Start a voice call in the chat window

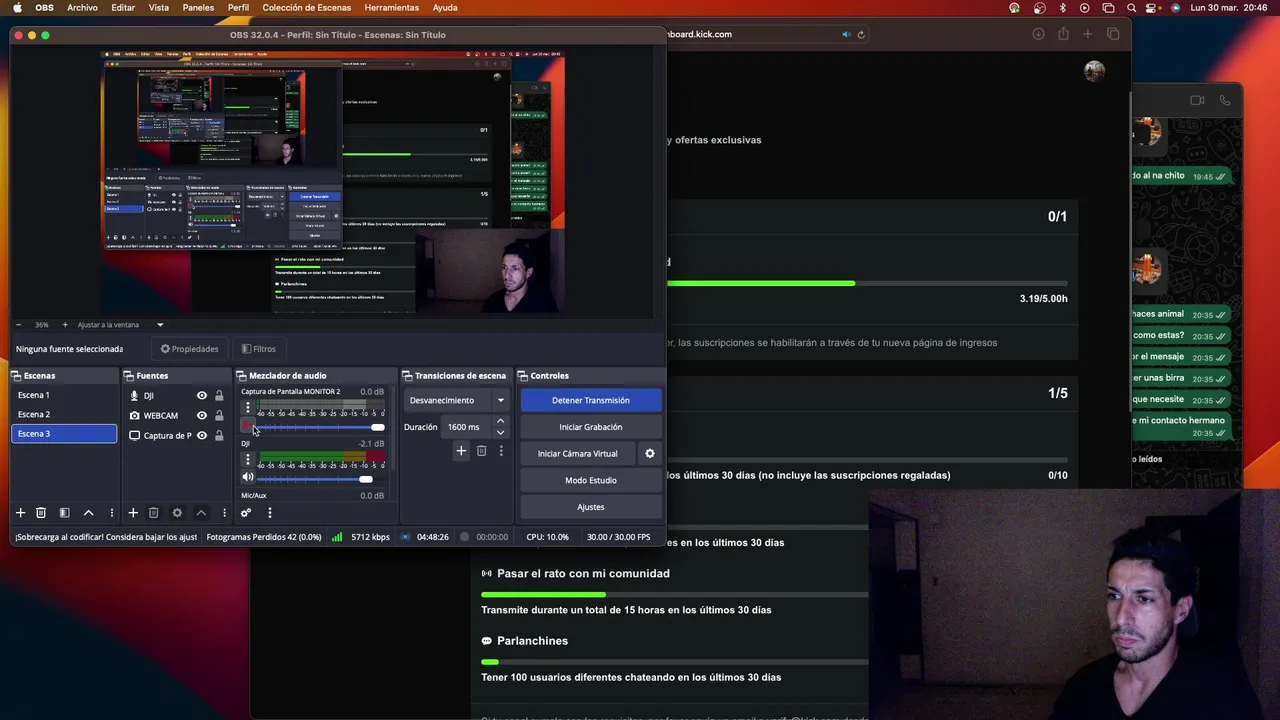1225,100
